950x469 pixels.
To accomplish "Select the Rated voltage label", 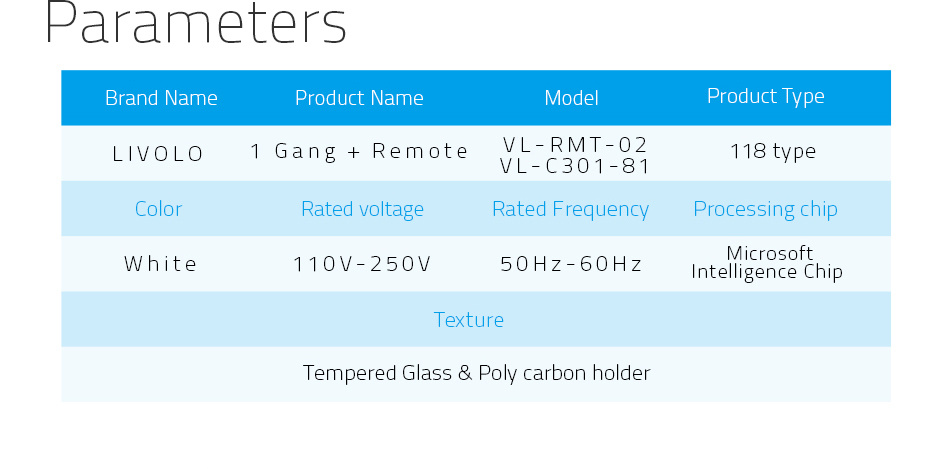I will (x=362, y=209).
